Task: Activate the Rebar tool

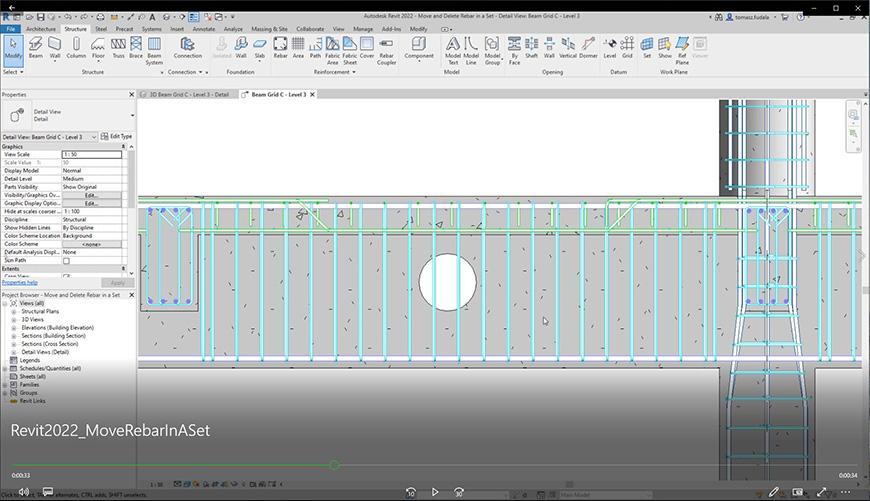Action: tap(281, 48)
